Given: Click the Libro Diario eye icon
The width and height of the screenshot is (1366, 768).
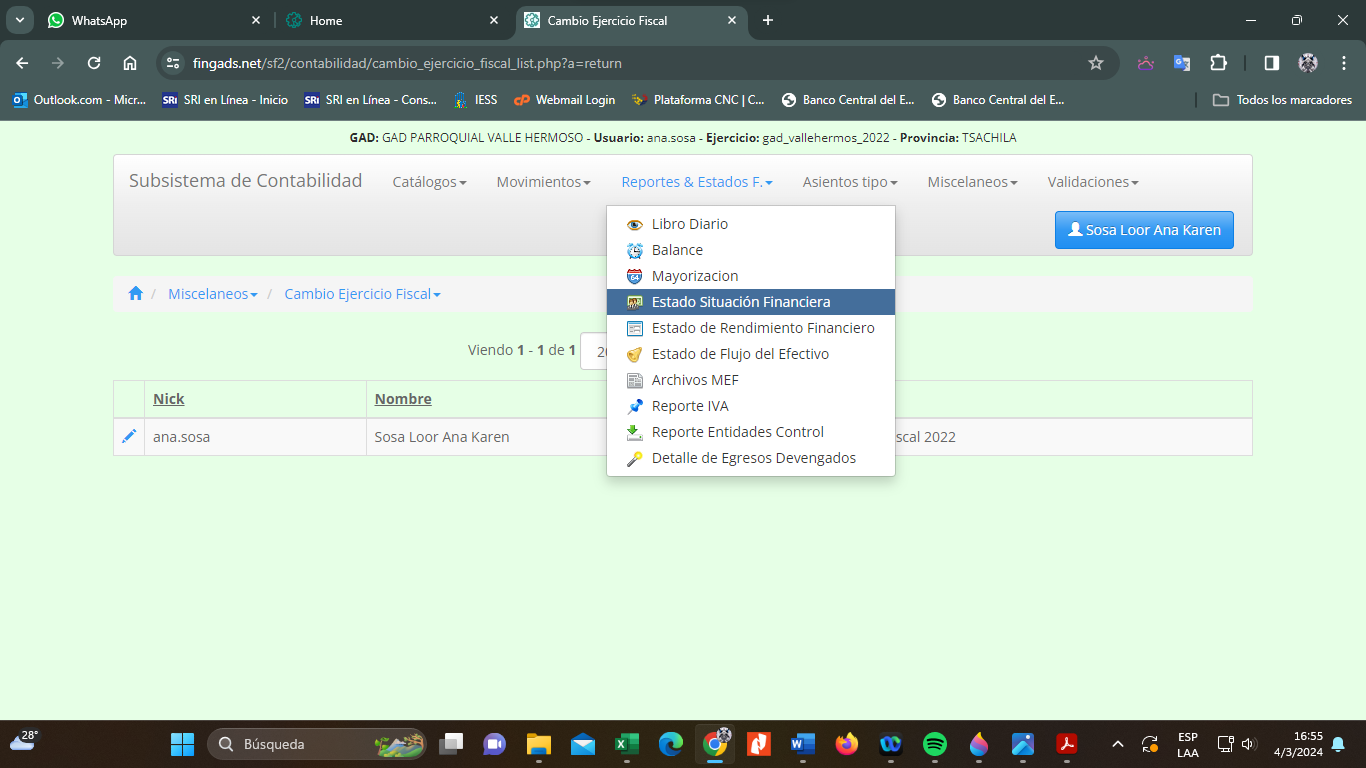Looking at the screenshot, I should click(634, 225).
